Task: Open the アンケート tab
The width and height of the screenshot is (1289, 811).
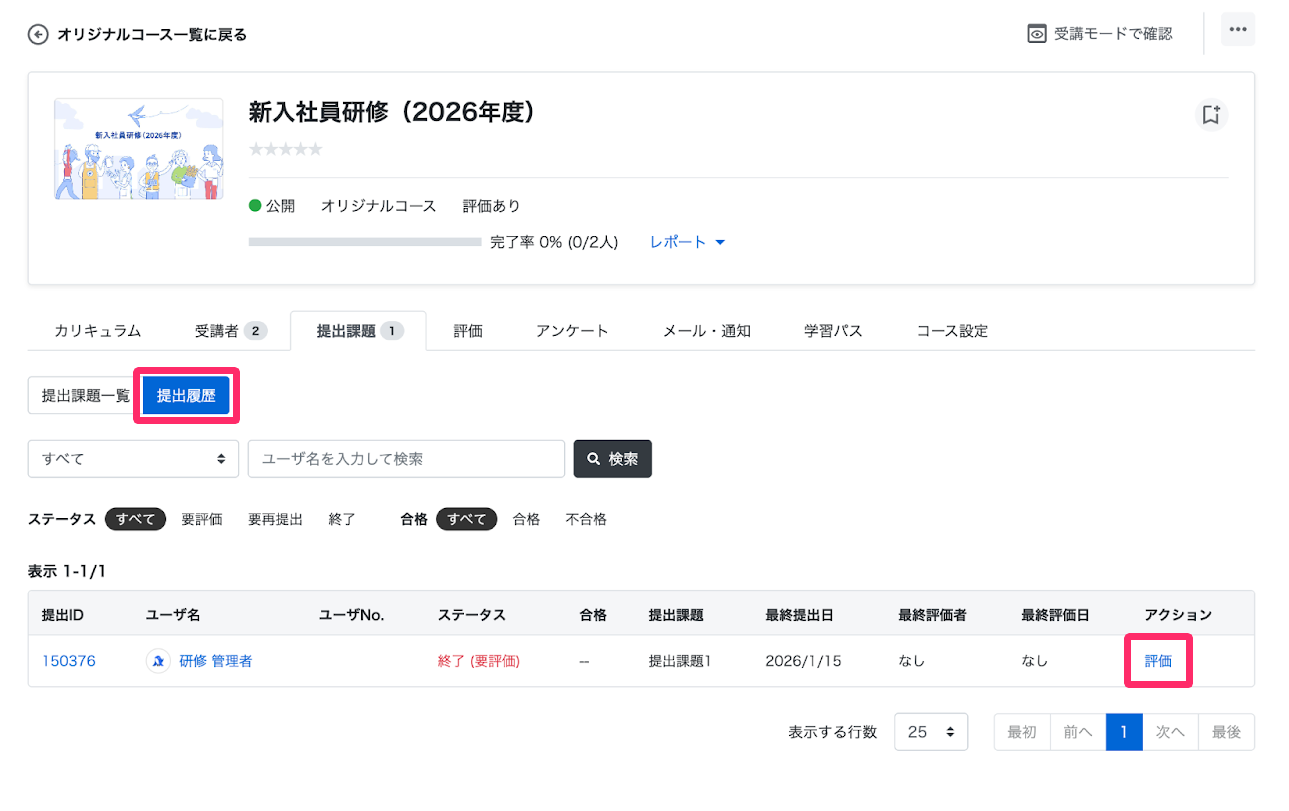Action: point(572,331)
